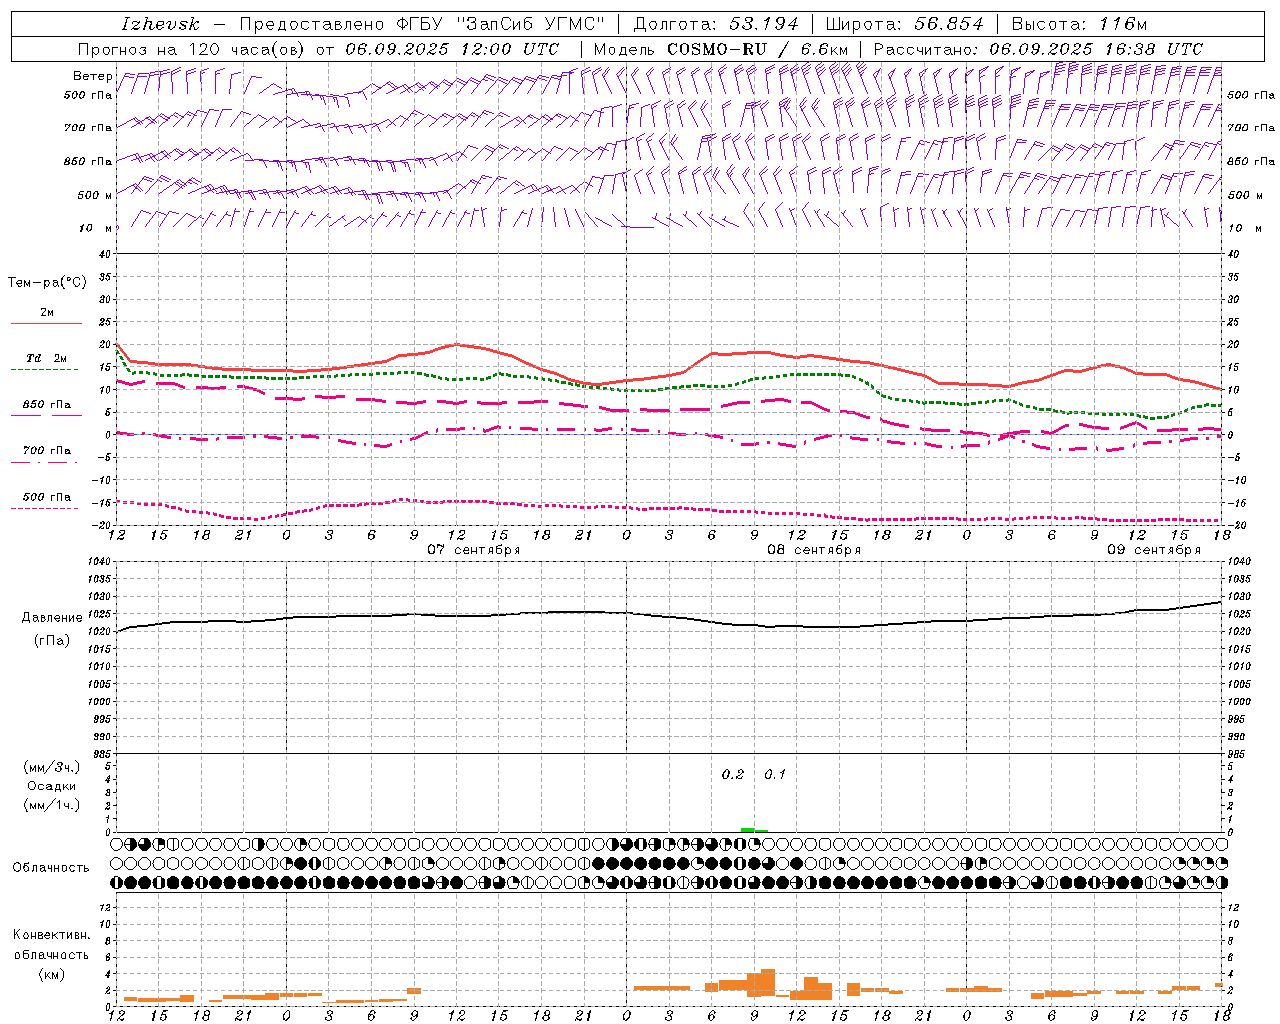Click the Давление pressure label
The height and width of the screenshot is (1024, 1280).
50,618
